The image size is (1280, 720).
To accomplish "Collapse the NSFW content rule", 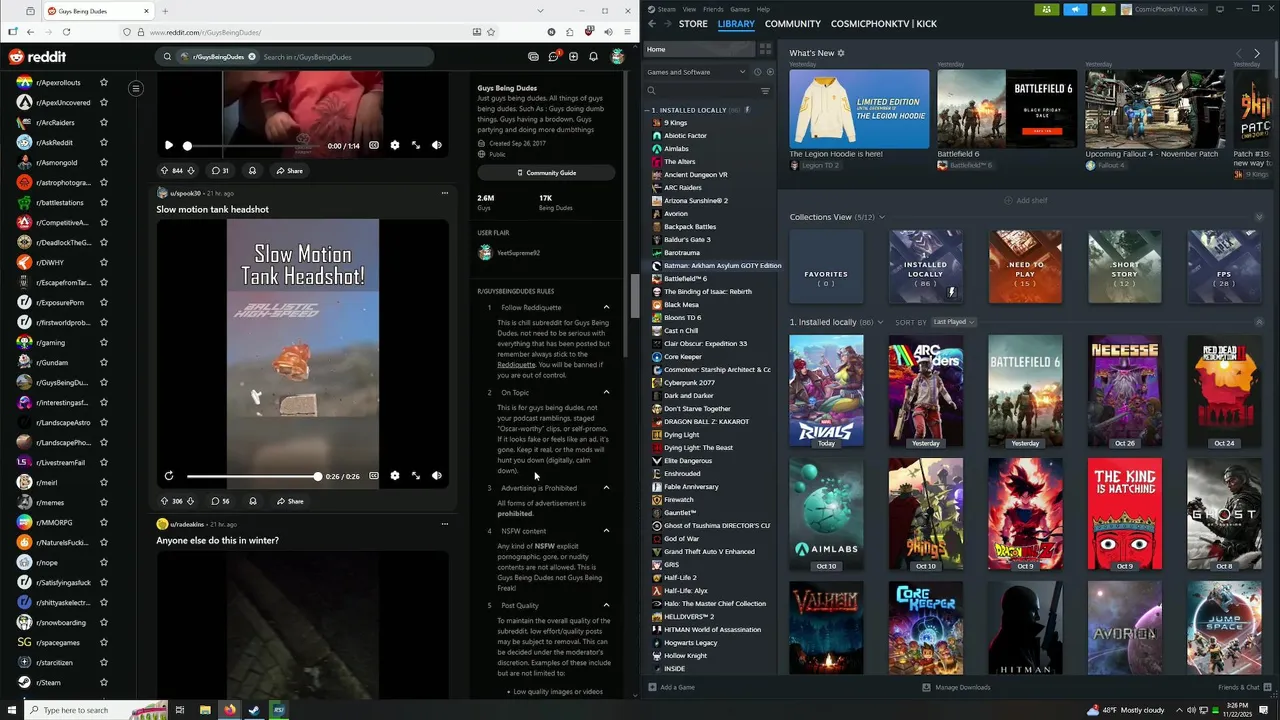I will 606,531.
